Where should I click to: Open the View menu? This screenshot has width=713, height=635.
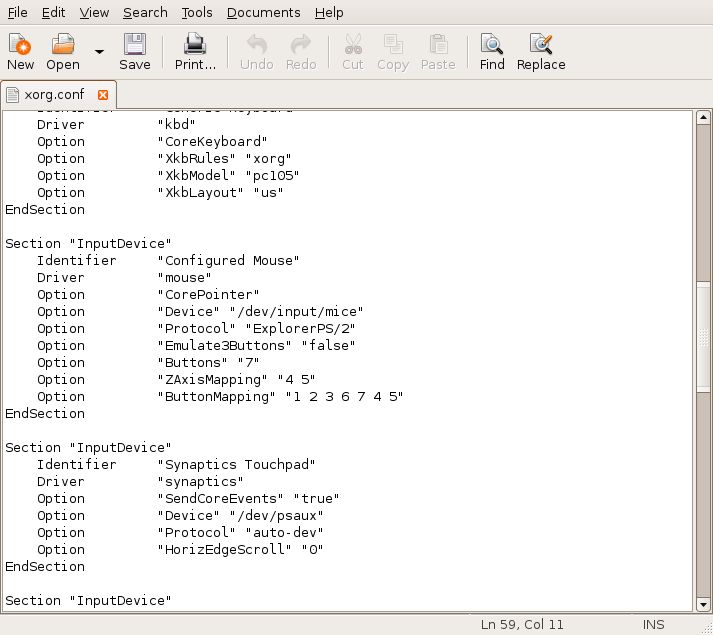94,13
